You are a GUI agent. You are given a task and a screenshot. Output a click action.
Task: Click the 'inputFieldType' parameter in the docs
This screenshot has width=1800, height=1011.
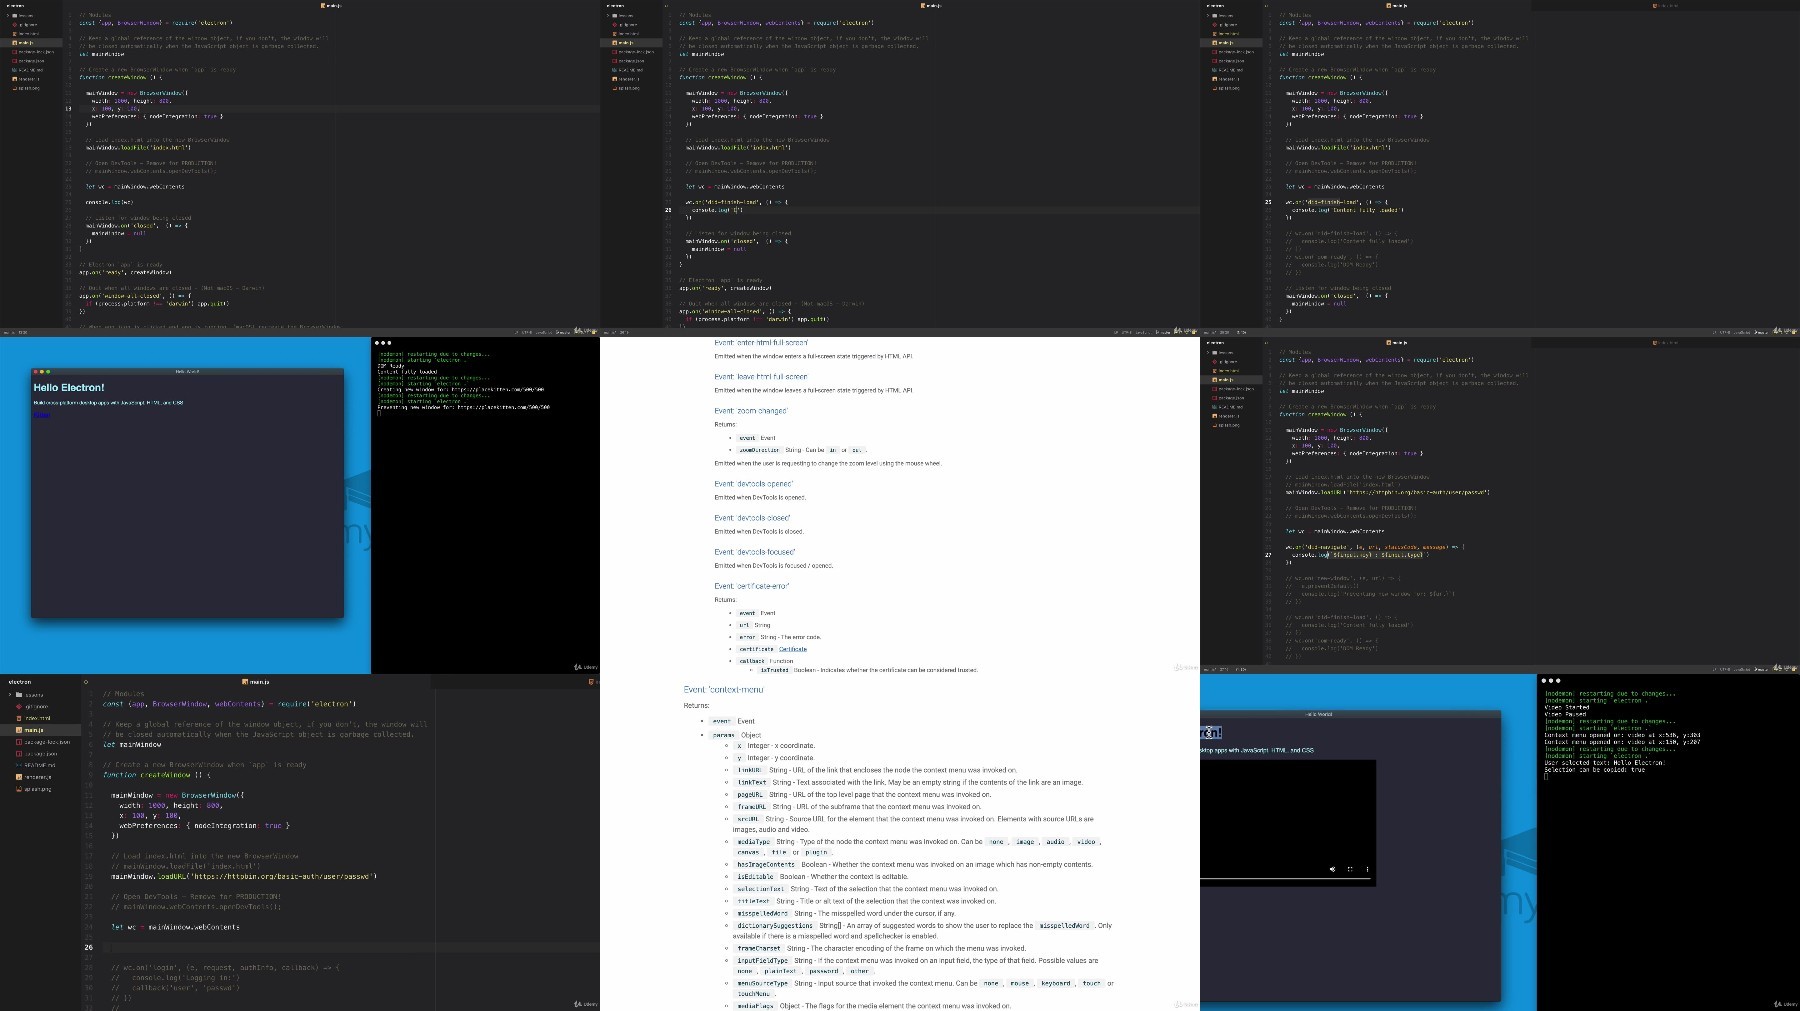click(x=763, y=960)
